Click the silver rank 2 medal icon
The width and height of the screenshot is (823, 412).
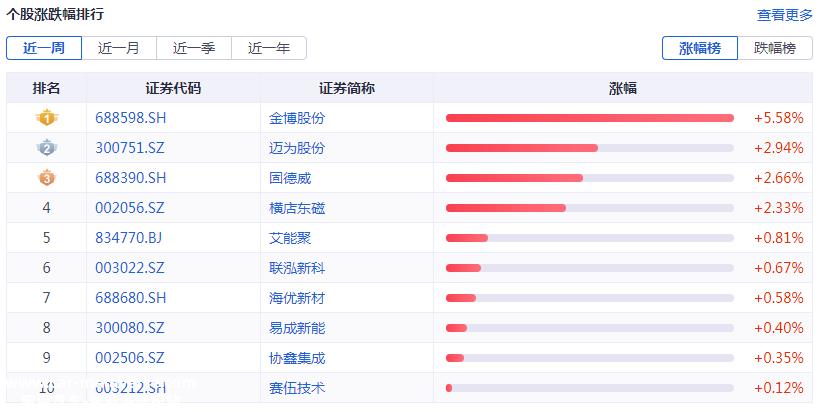[x=47, y=148]
